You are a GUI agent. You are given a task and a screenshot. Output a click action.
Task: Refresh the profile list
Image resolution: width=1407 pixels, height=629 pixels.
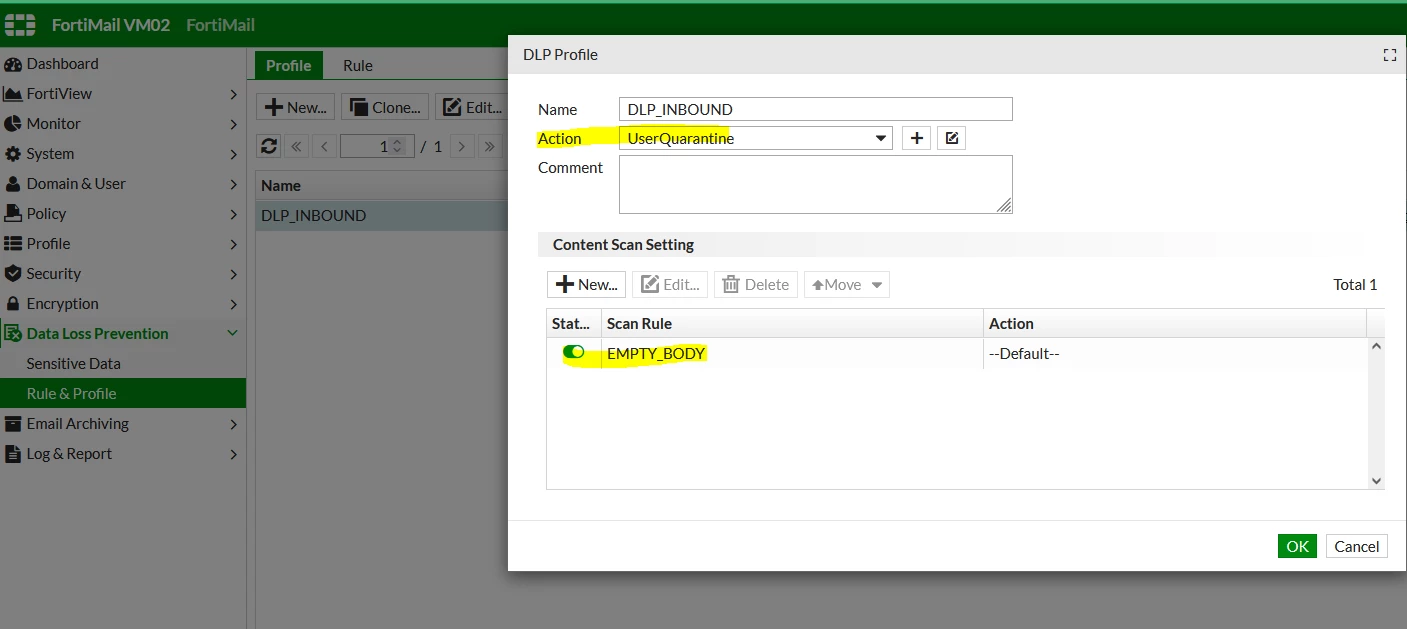click(269, 146)
